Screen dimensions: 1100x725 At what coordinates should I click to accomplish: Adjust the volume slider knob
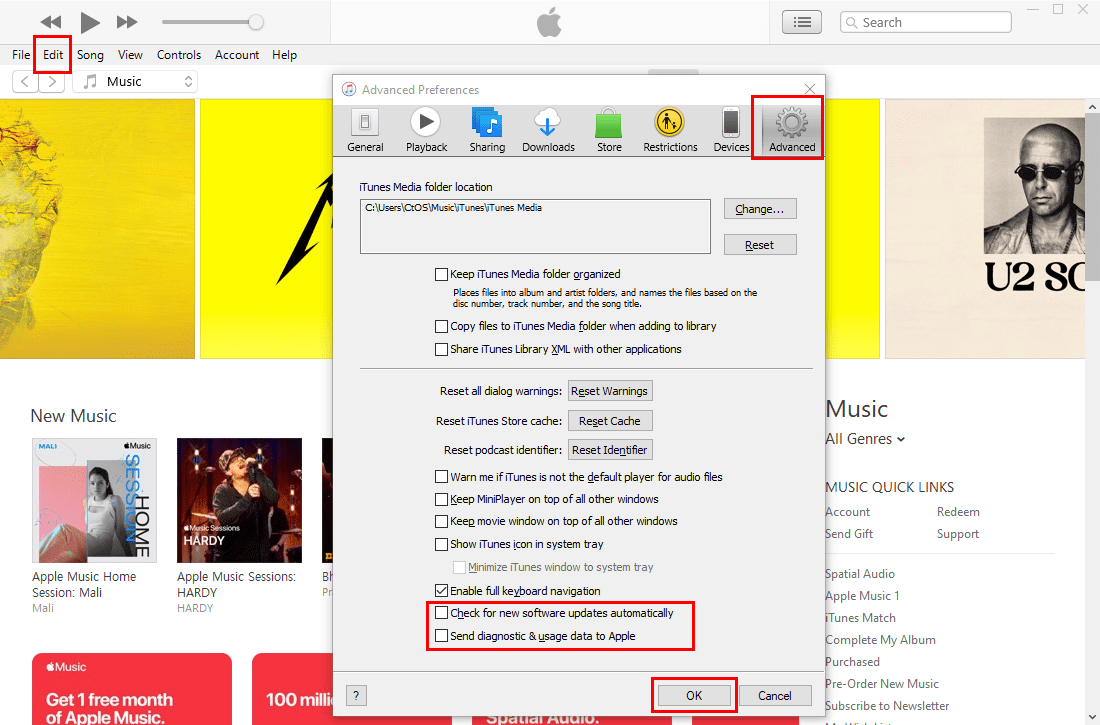tap(256, 22)
